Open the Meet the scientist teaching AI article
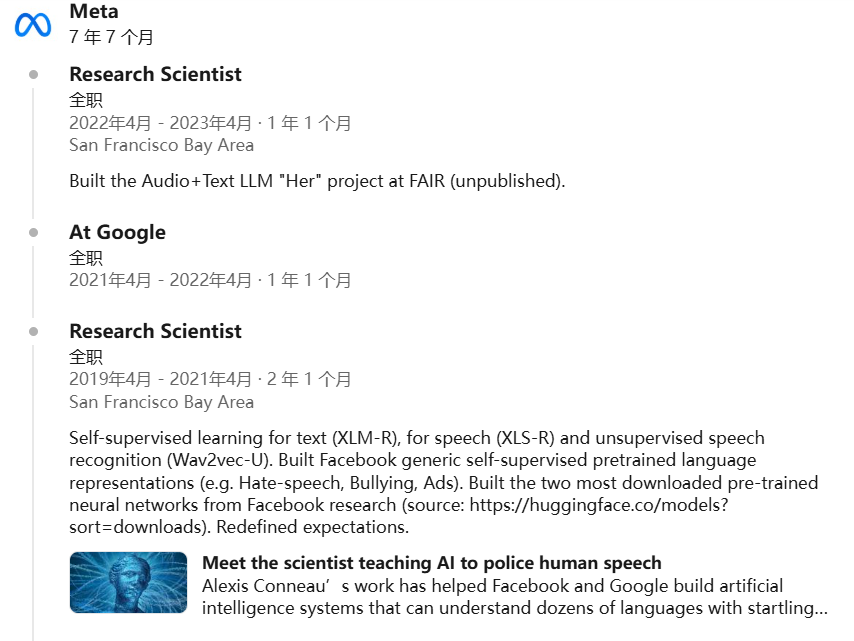This screenshot has height=641, width=854. tap(431, 563)
